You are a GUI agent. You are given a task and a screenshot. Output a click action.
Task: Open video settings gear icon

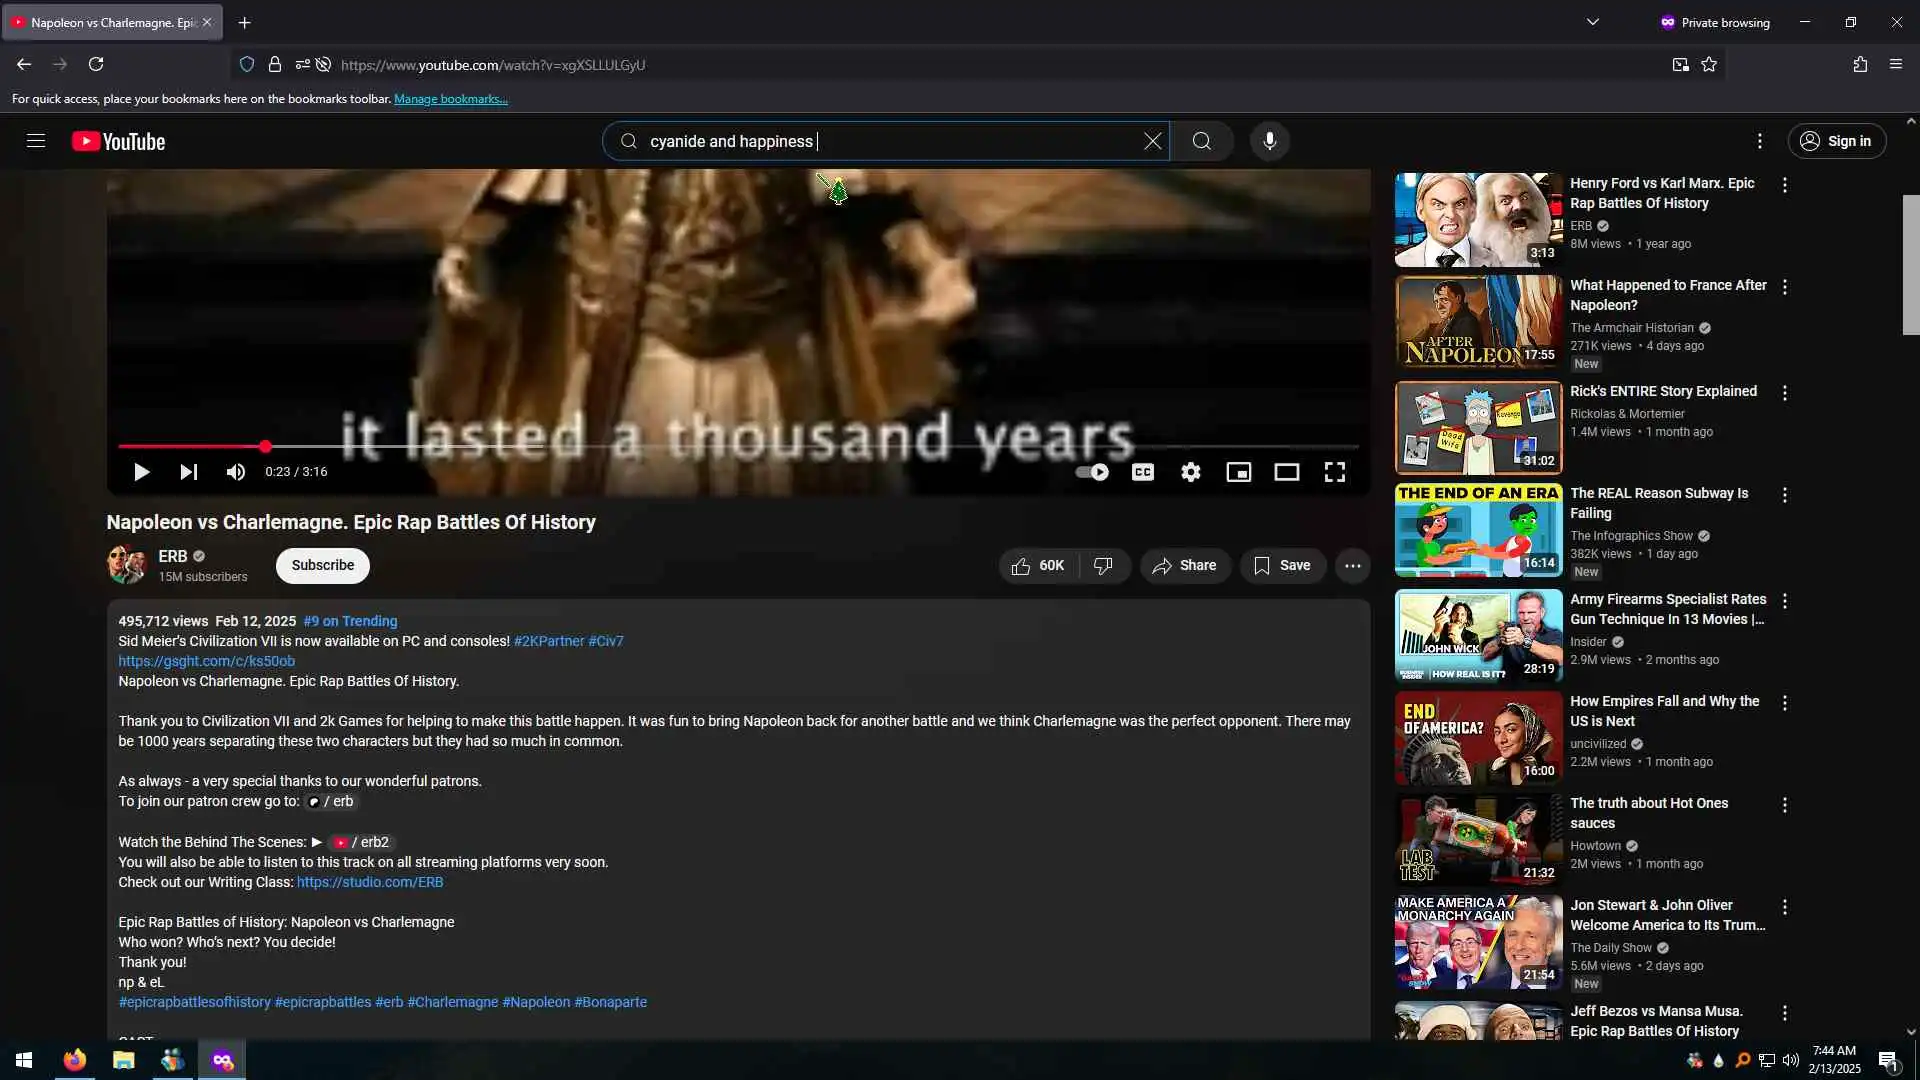click(1190, 472)
